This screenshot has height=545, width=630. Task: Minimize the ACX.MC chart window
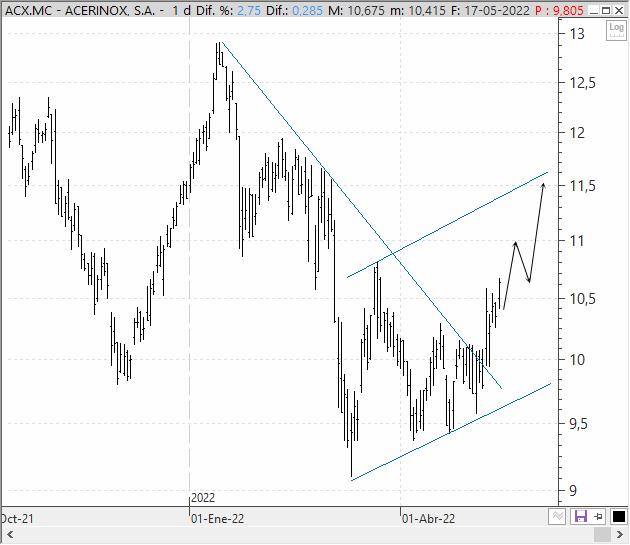point(593,10)
